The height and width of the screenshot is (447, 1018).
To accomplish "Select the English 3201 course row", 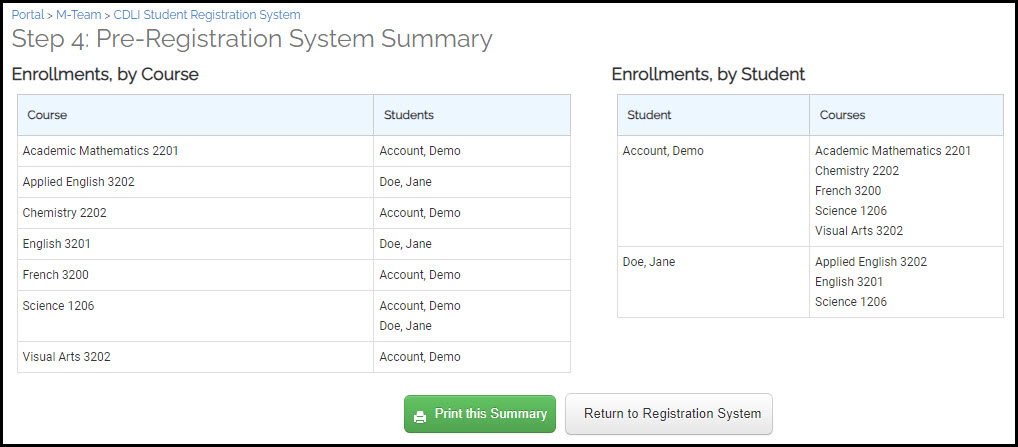I will pos(294,244).
